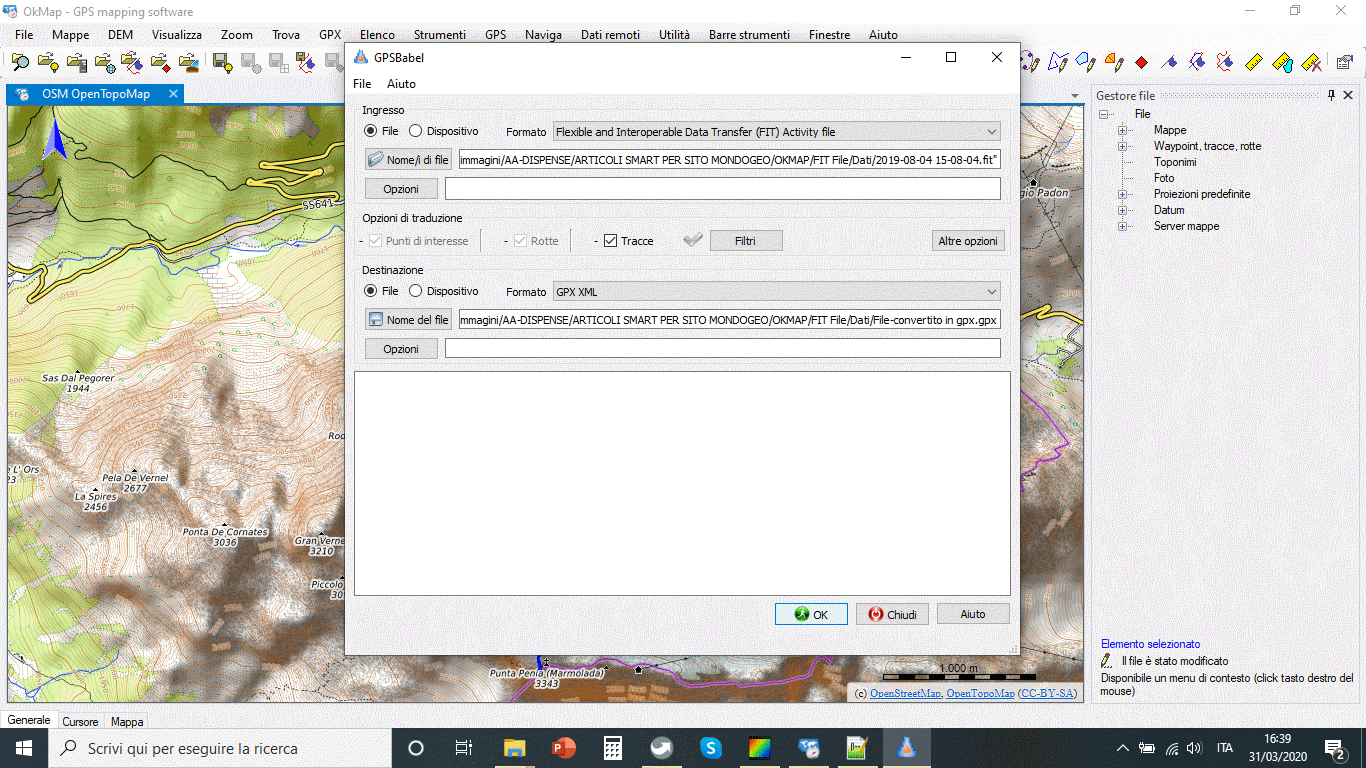
Task: Click the open folder icon with landscape image
Action: 189,63
